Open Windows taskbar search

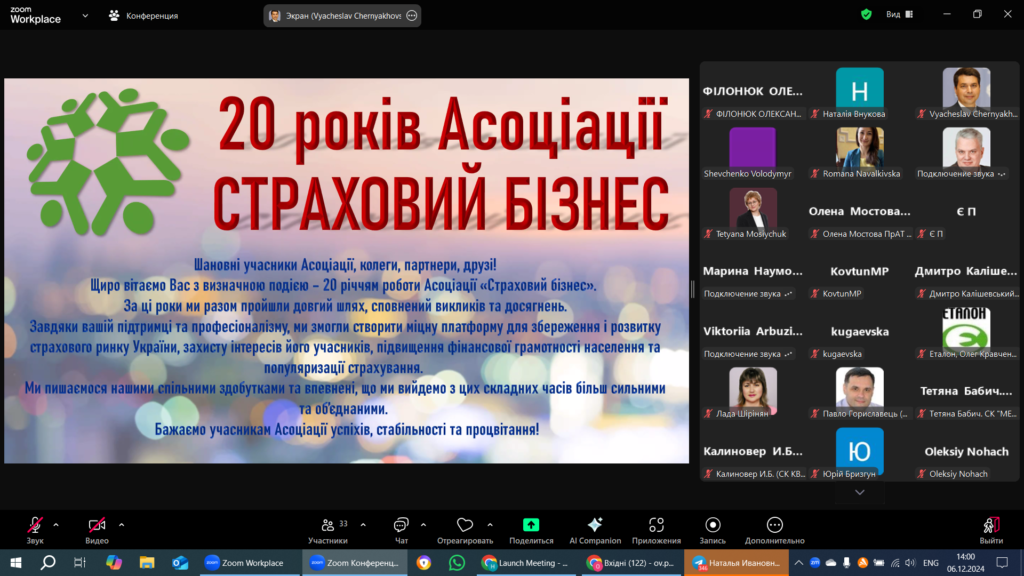coord(48,562)
